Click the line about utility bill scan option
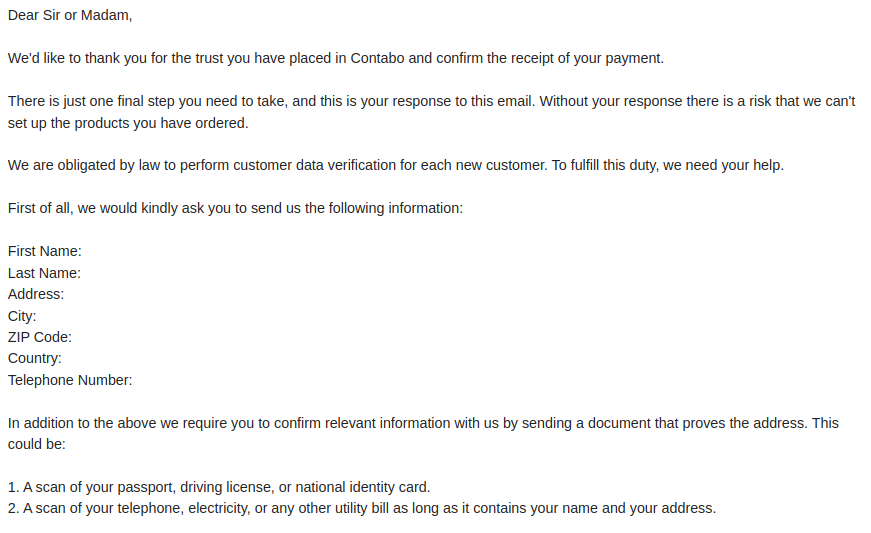The height and width of the screenshot is (533, 871). coord(362,509)
